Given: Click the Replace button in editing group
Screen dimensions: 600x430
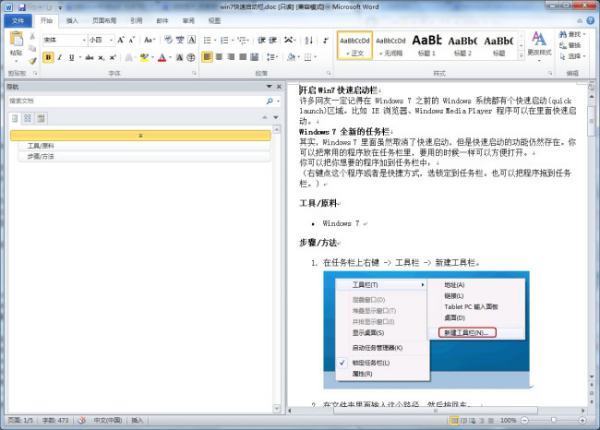Looking at the screenshot, I should (x=570, y=46).
